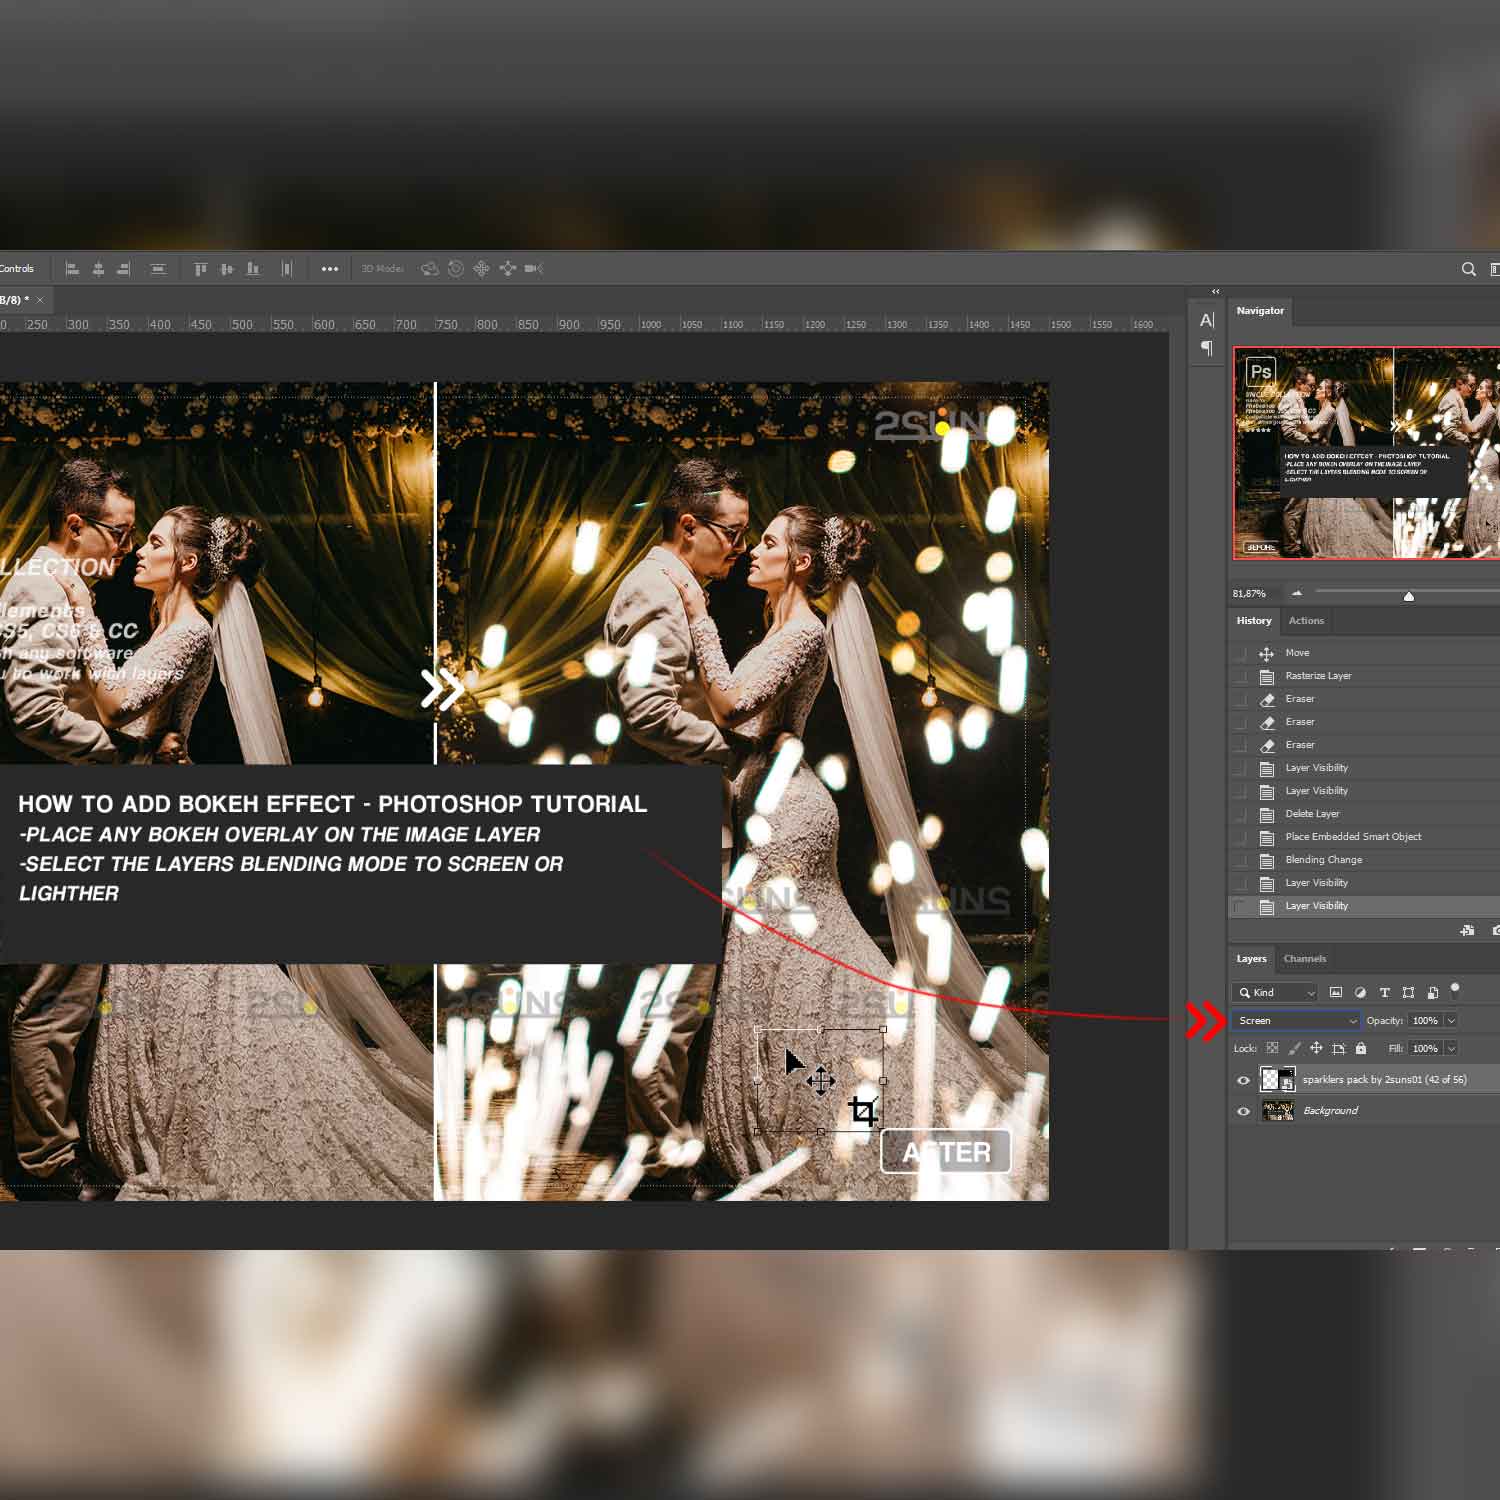The width and height of the screenshot is (1500, 1500).
Task: Switch to the Layers tab
Action: 1251,959
